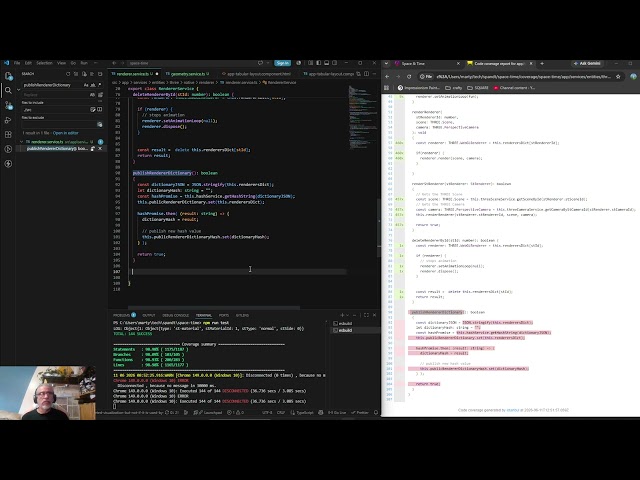Open the TERMINAL panel tab
Screen dimensions: 640x480
pos(204,316)
